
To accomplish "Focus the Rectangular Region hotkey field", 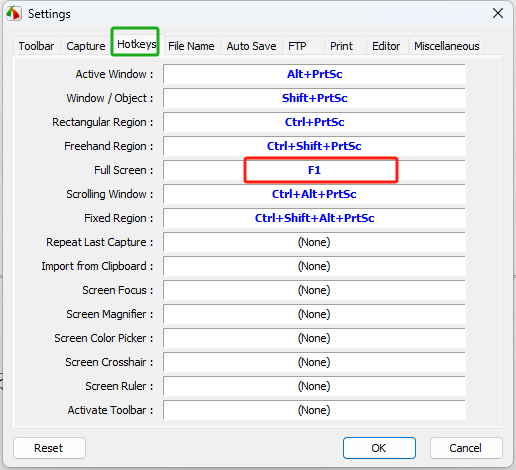I will (x=314, y=122).
